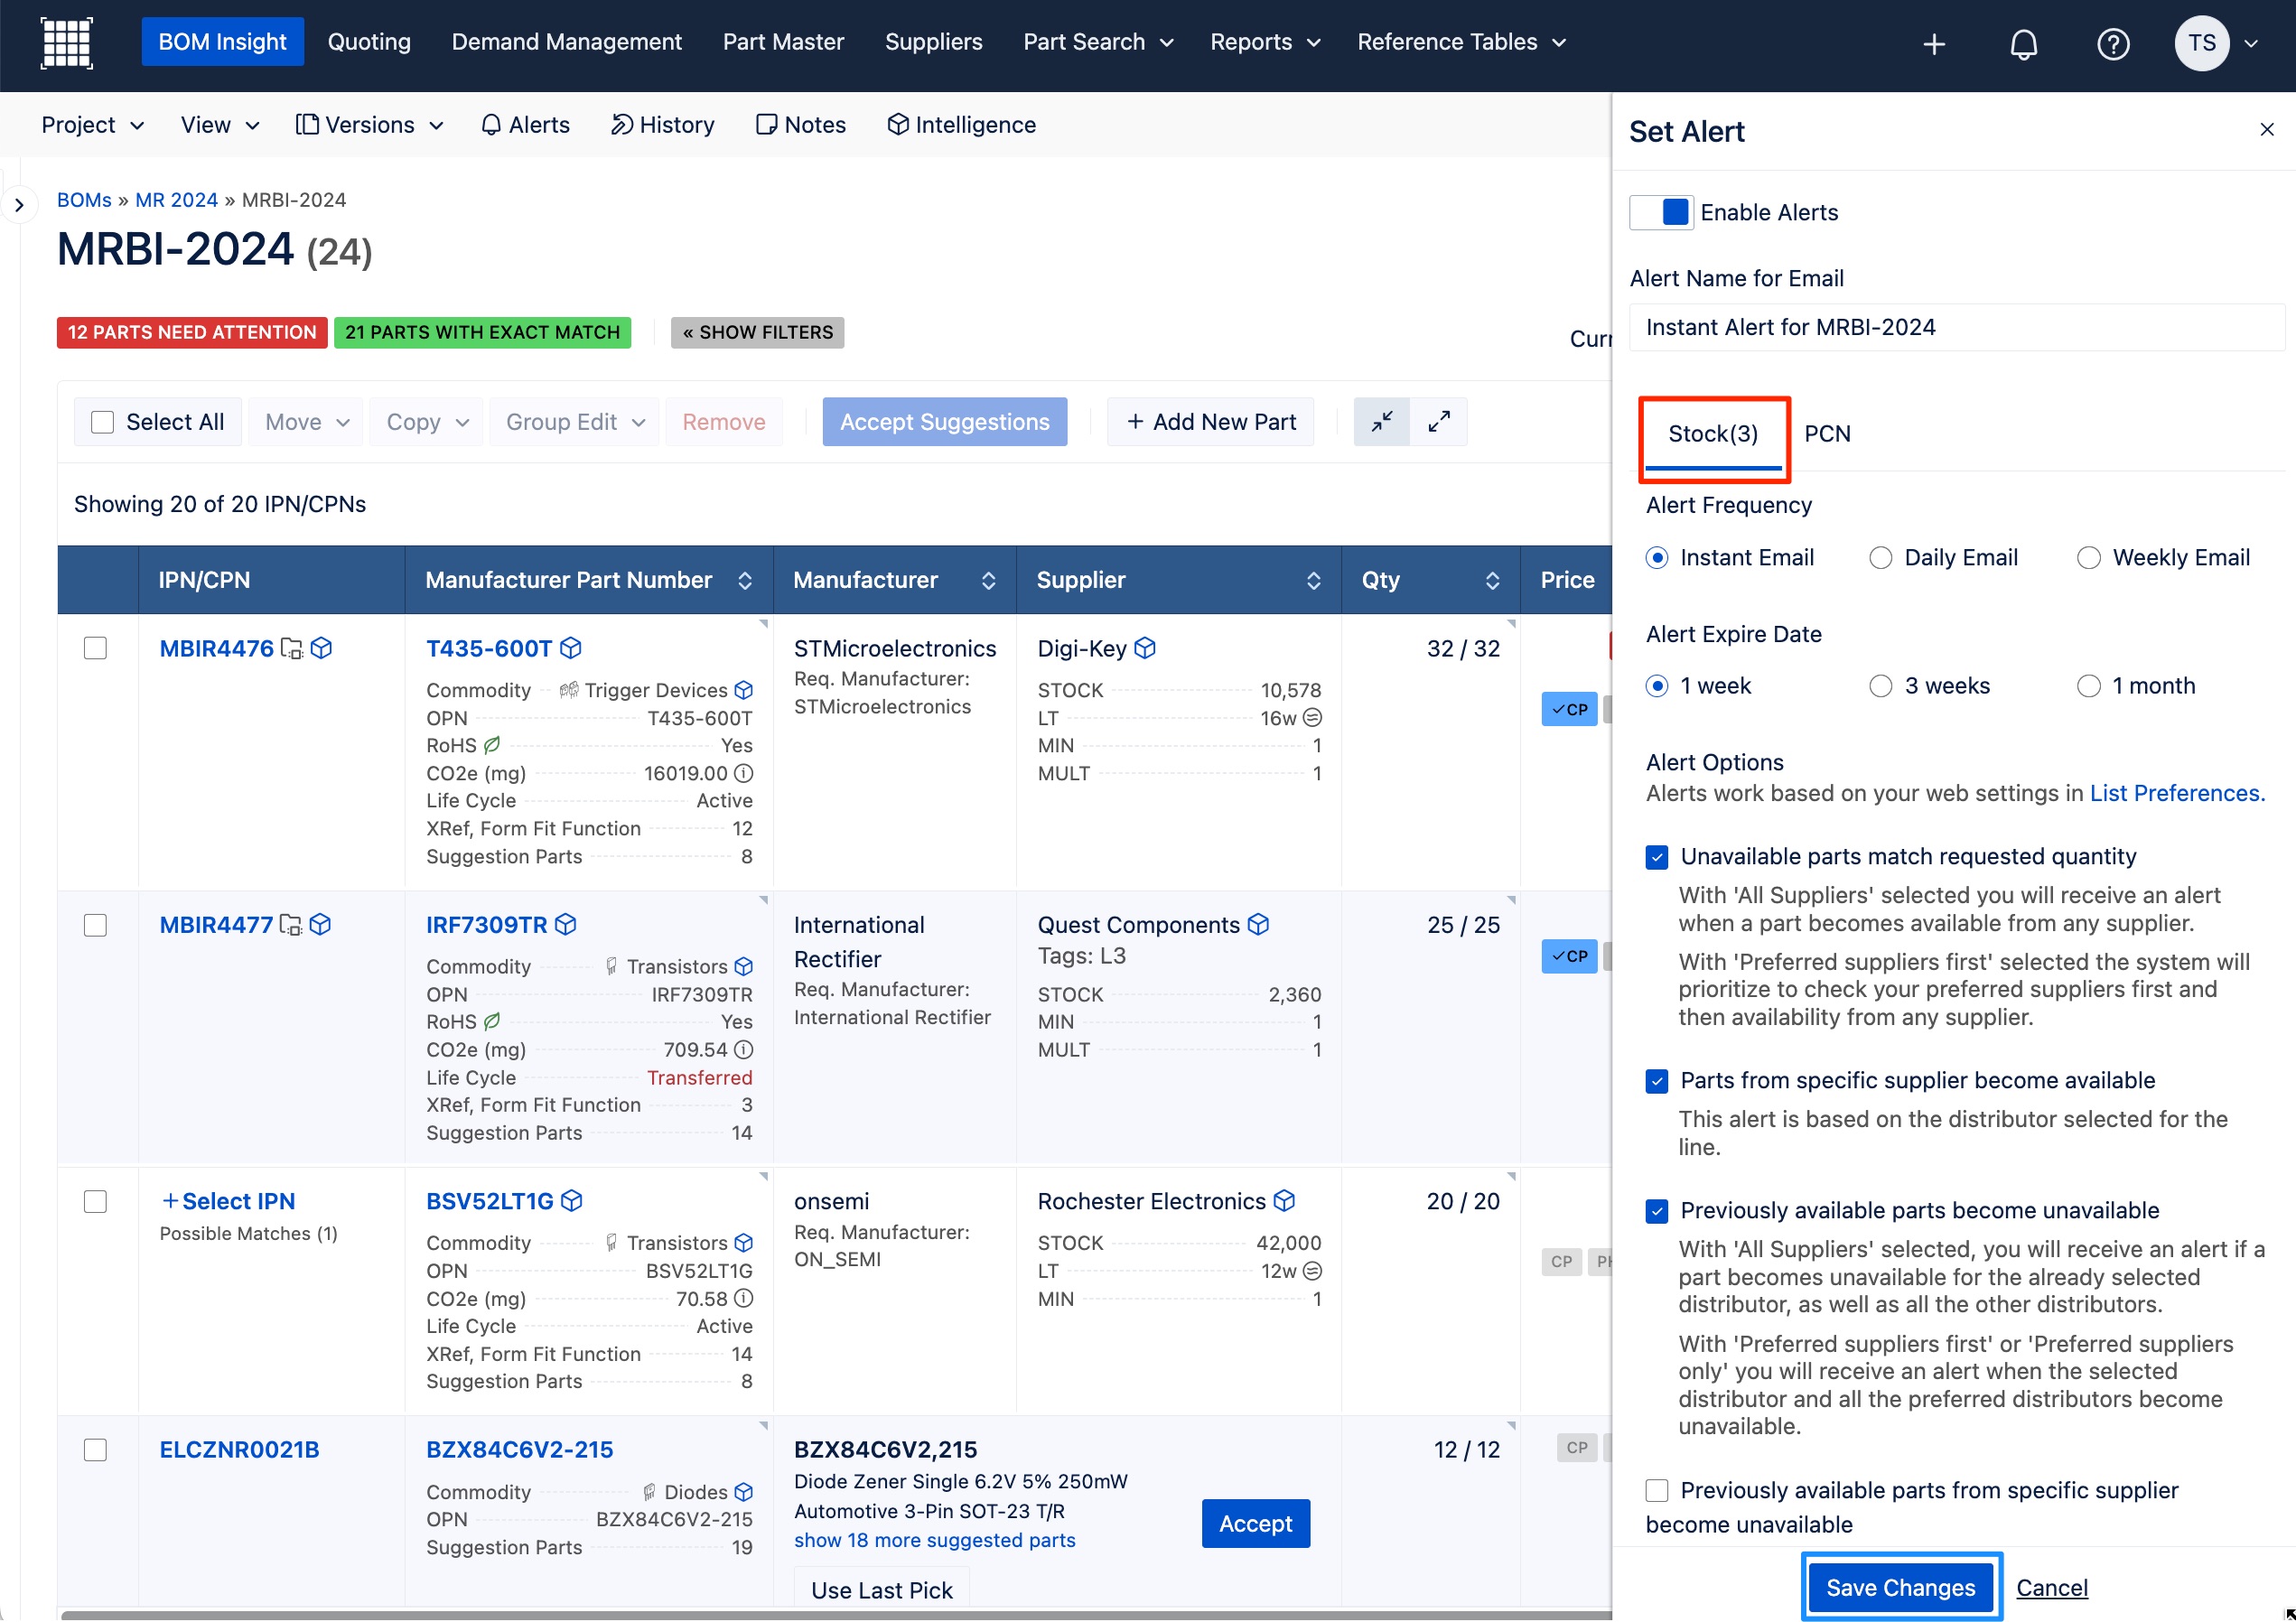The width and height of the screenshot is (2296, 1622).
Task: Click lead time icon next to 16w
Action: pos(1312,717)
